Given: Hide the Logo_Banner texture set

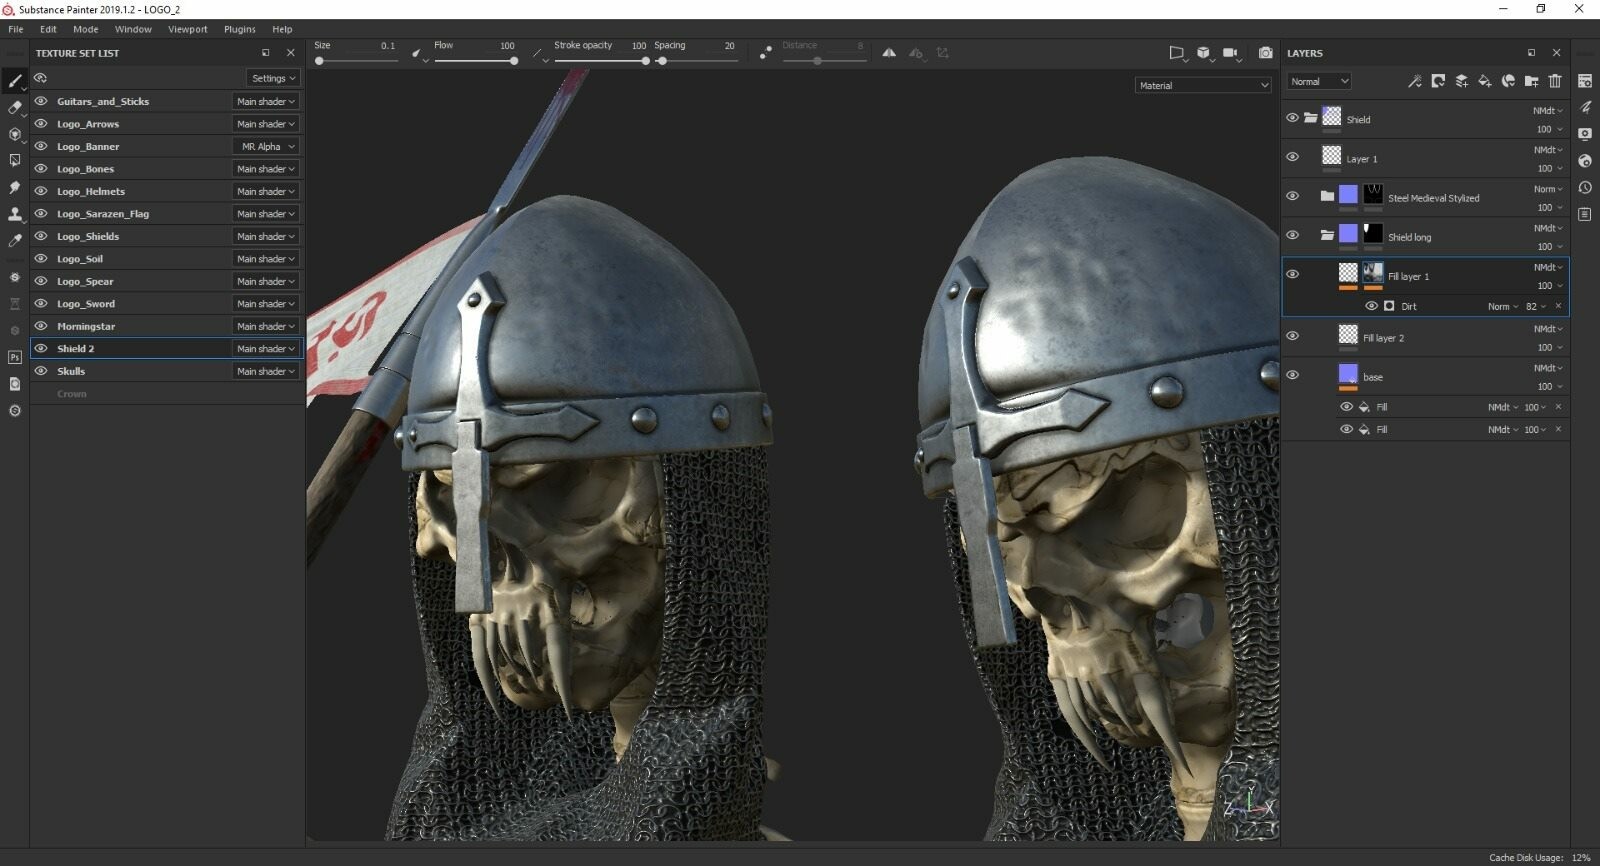Looking at the screenshot, I should [41, 146].
